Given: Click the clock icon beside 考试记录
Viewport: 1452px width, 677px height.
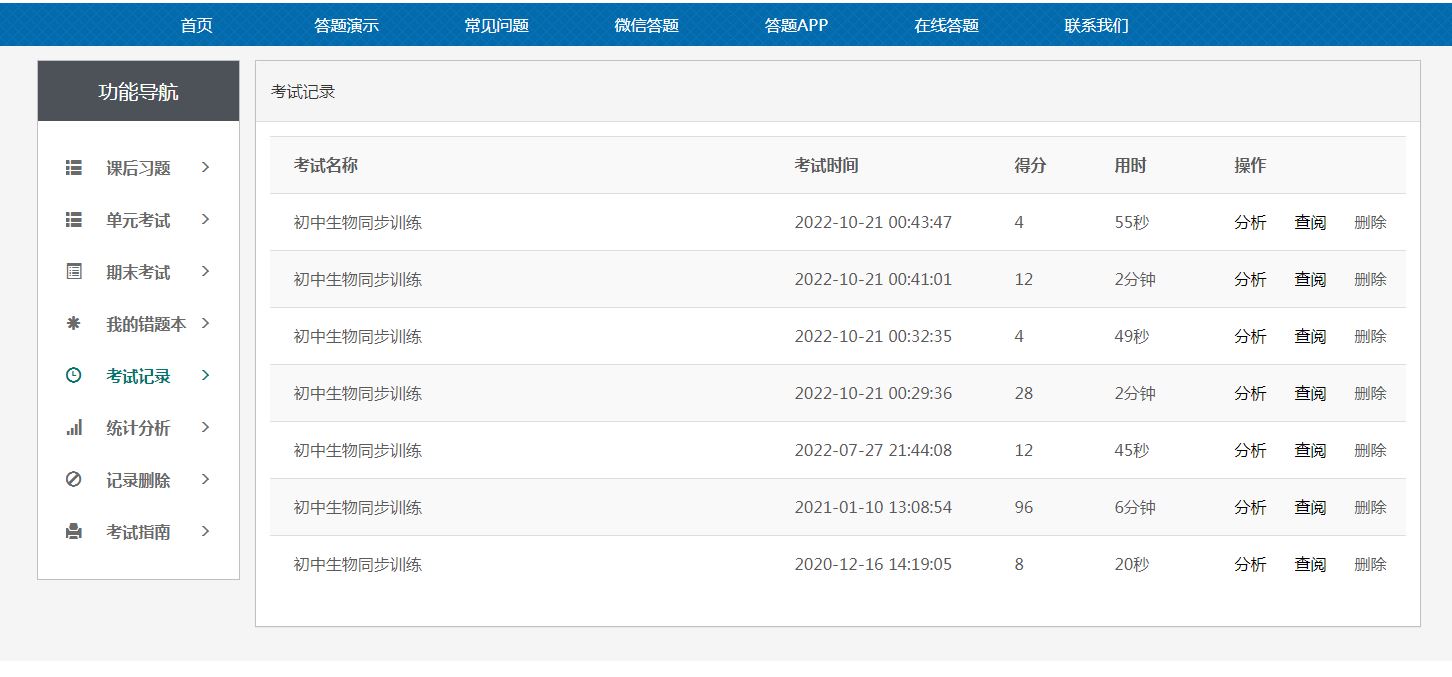Looking at the screenshot, I should tap(74, 376).
